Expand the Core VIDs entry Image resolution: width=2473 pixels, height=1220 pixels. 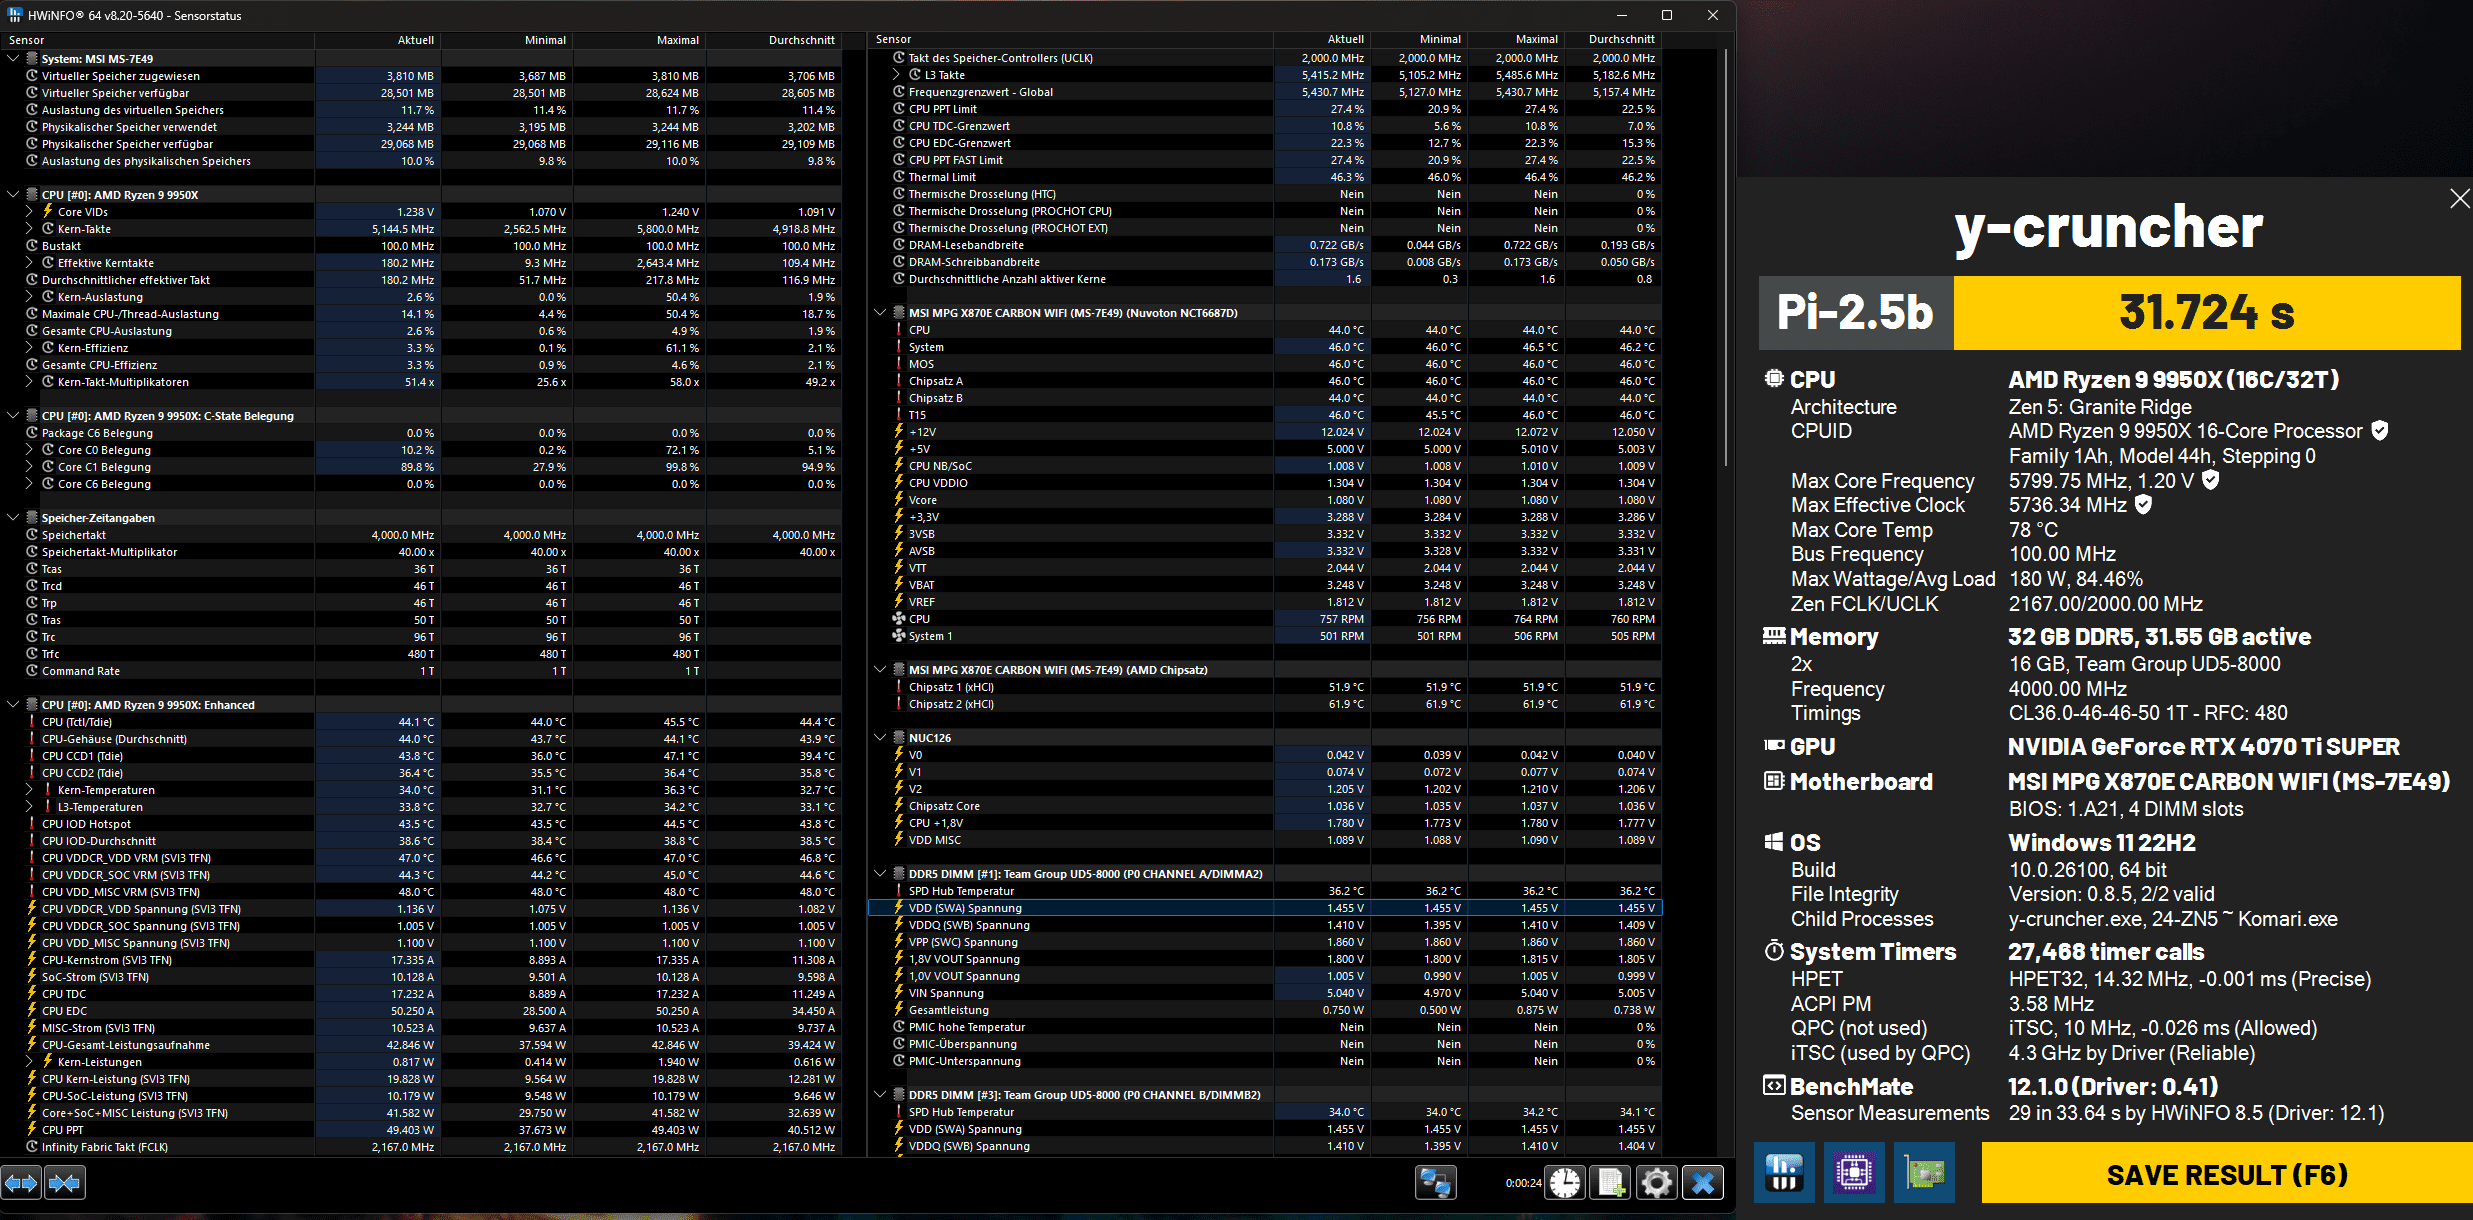[x=29, y=212]
